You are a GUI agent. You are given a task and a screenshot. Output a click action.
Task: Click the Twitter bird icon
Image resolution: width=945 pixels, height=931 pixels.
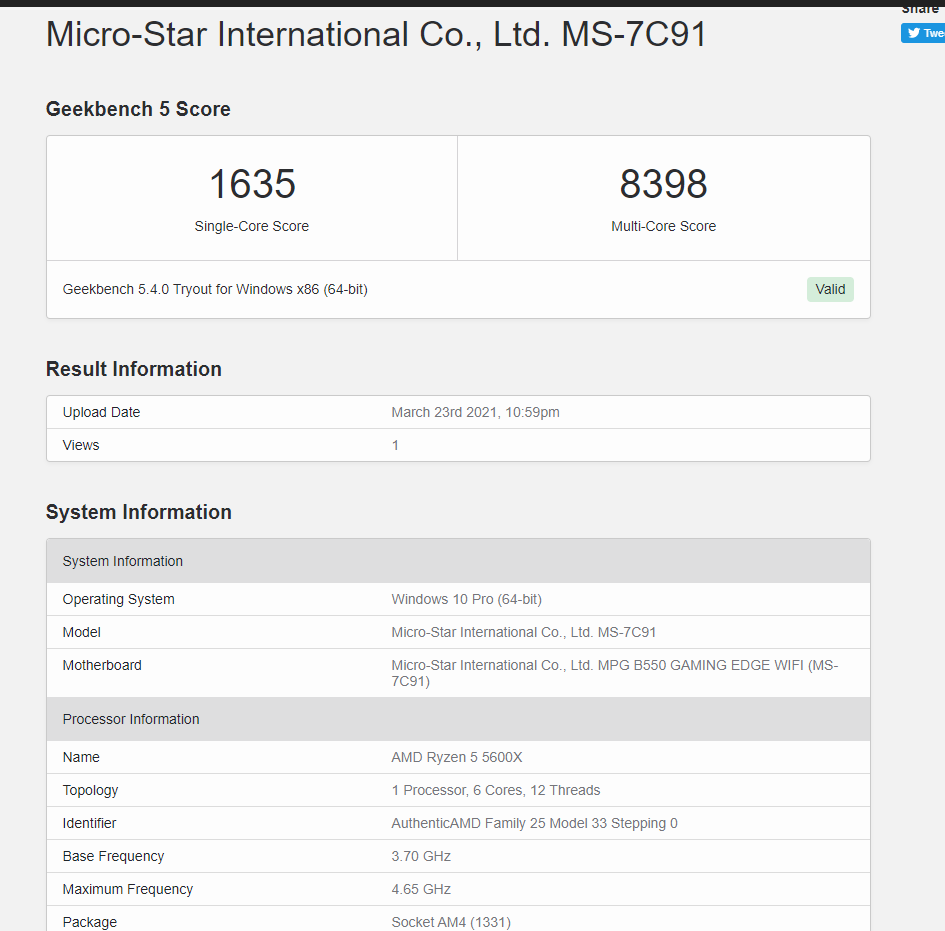tap(912, 33)
